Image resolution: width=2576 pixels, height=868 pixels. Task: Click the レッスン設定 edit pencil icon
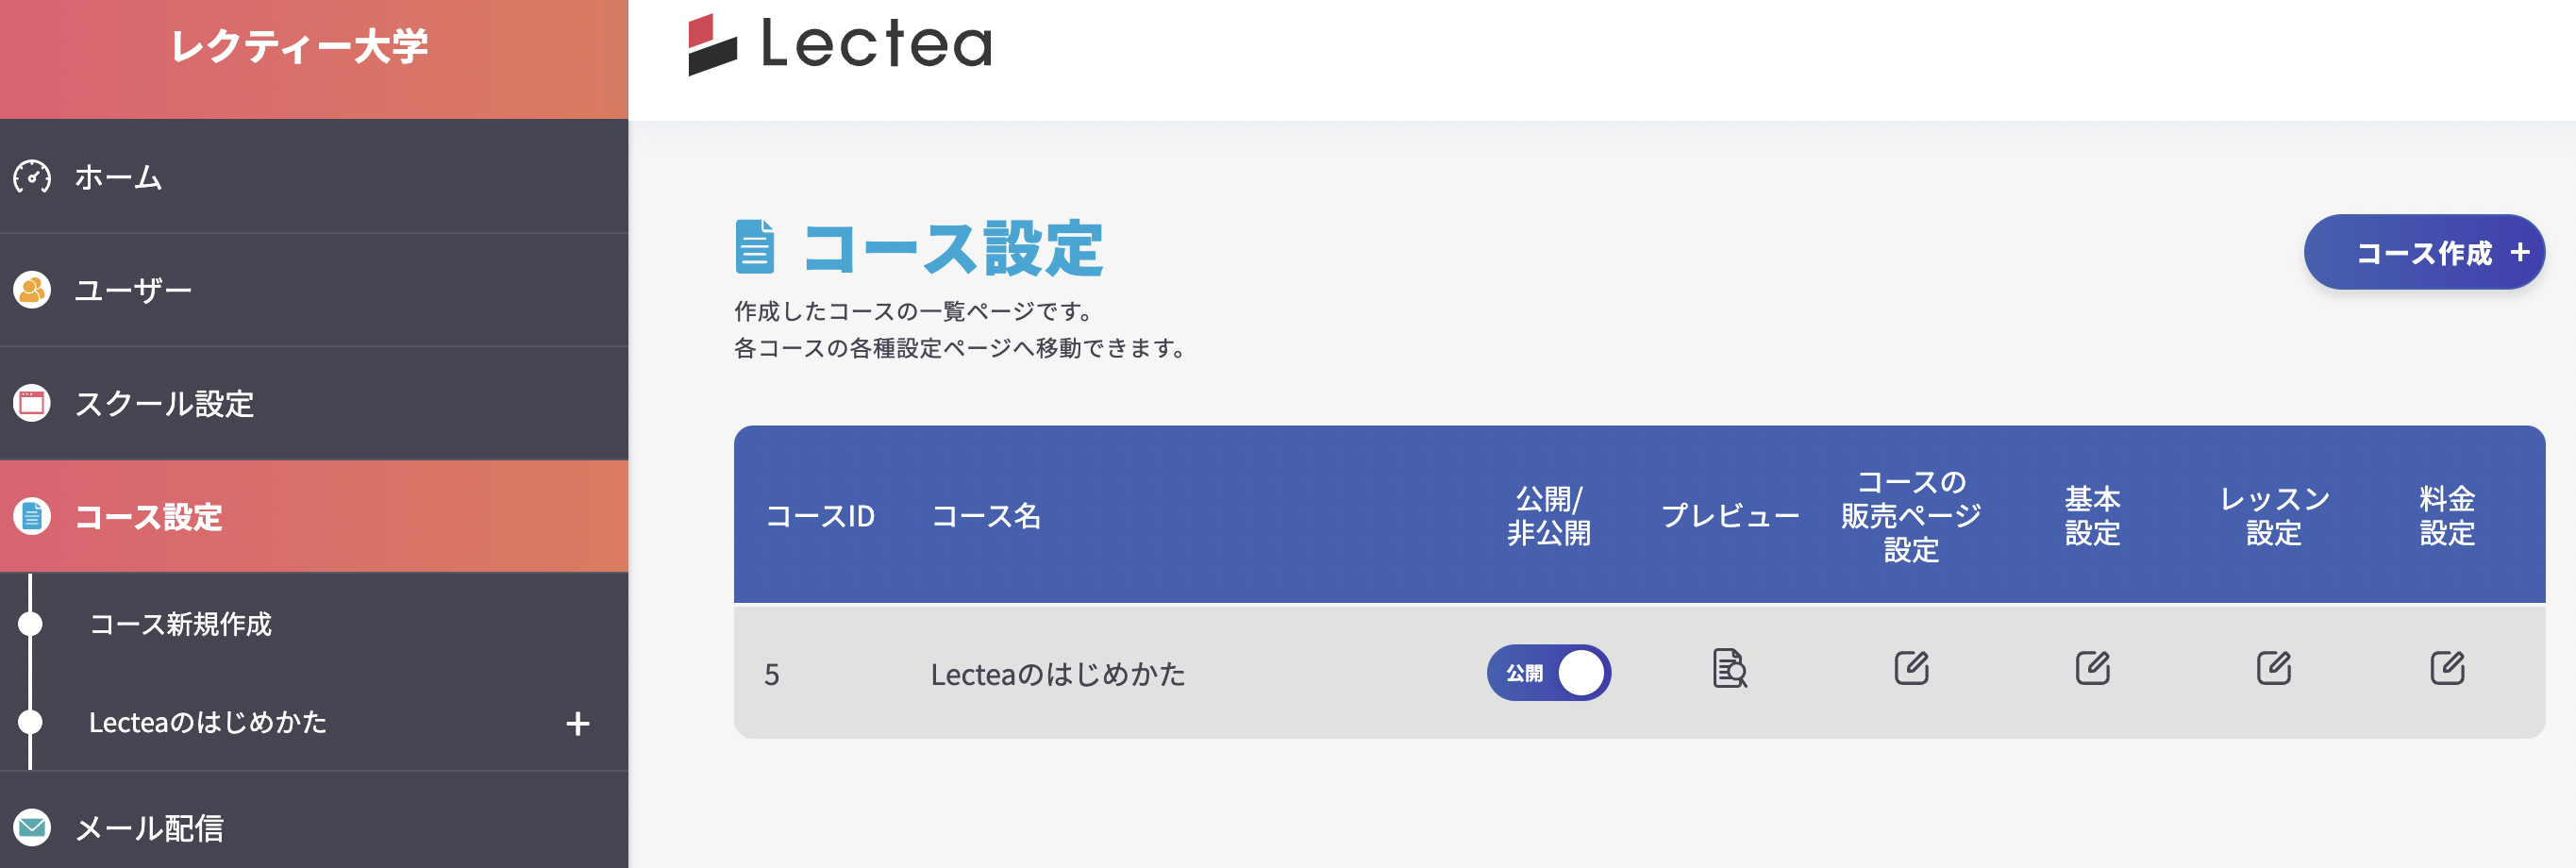[x=2274, y=668]
